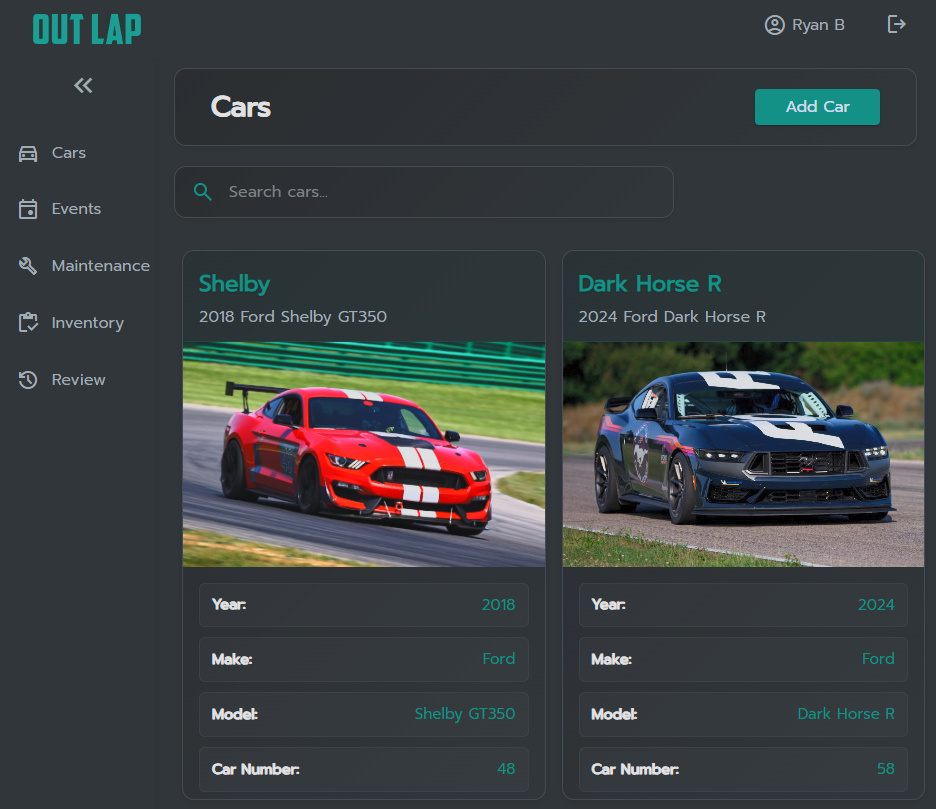Click the logout icon in header
This screenshot has width=936, height=809.
897,25
